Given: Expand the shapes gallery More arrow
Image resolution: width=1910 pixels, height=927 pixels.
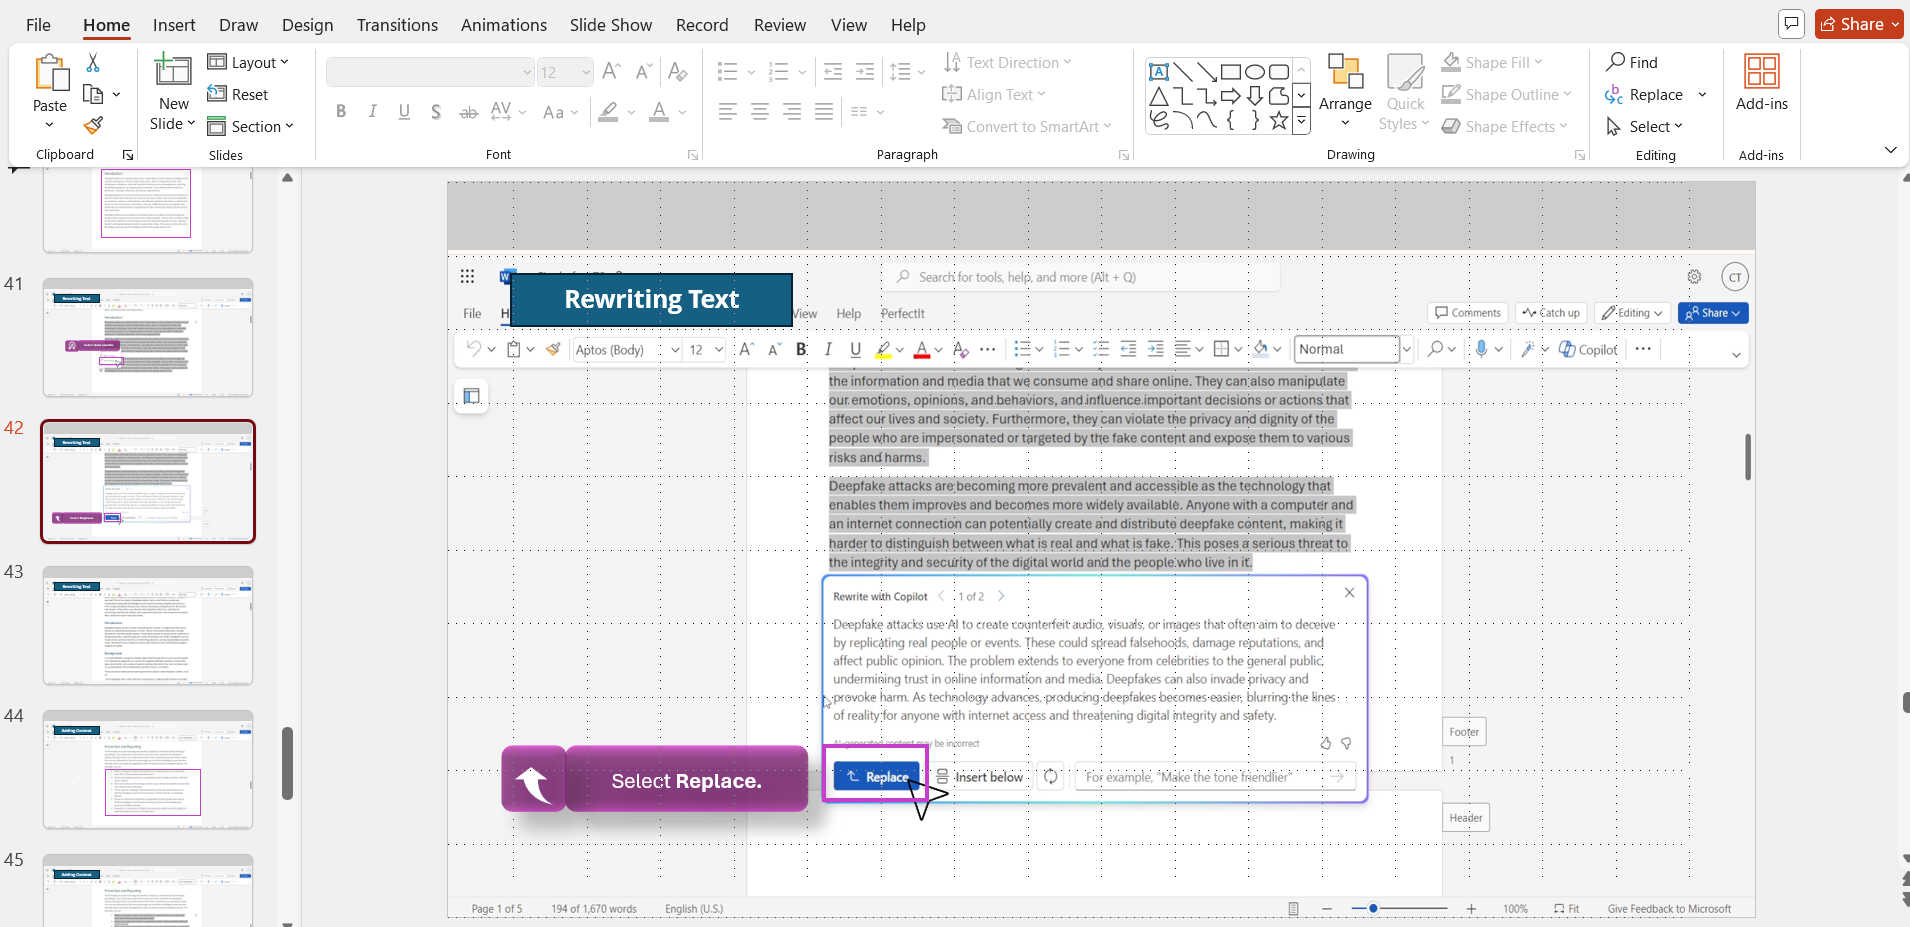Looking at the screenshot, I should pyautogui.click(x=1301, y=121).
